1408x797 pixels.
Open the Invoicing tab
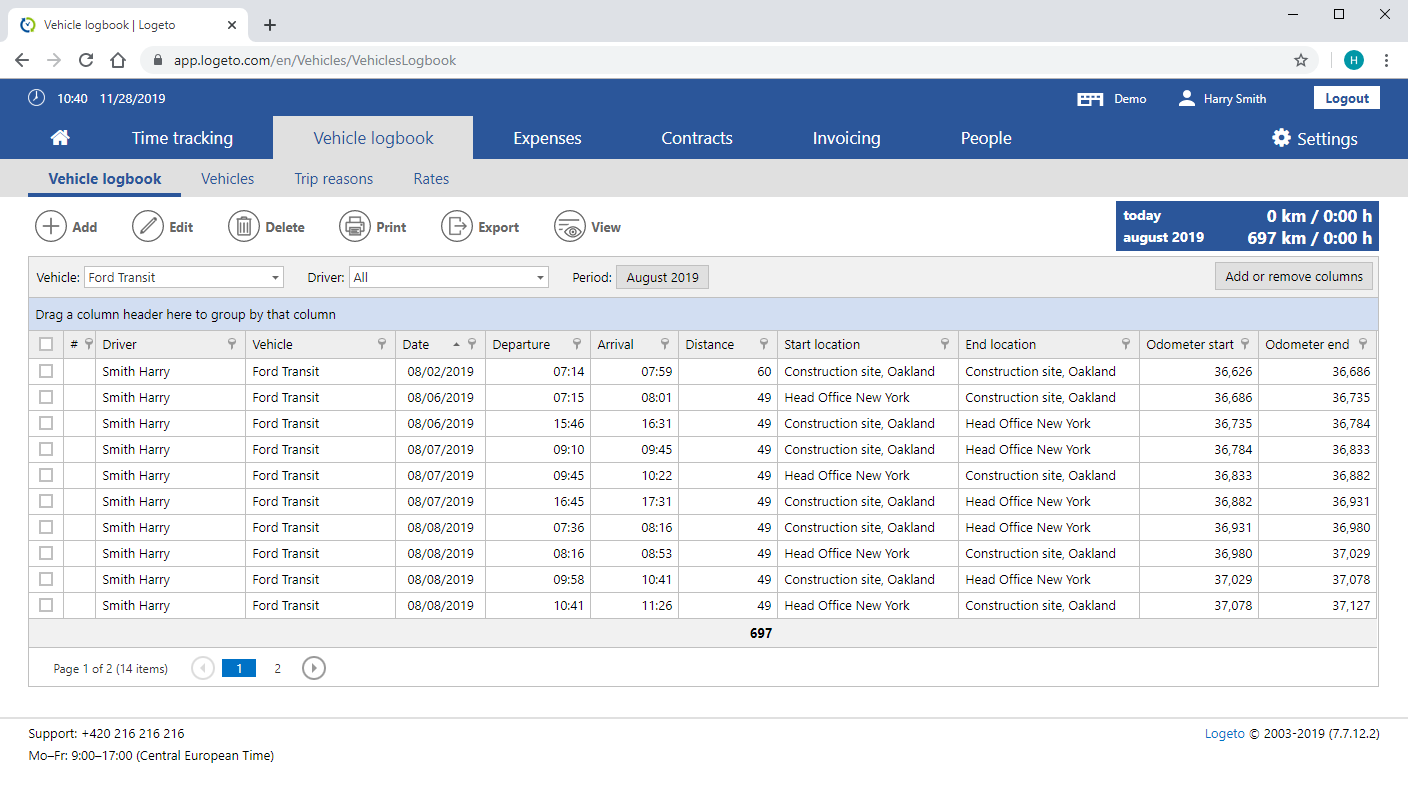[846, 138]
